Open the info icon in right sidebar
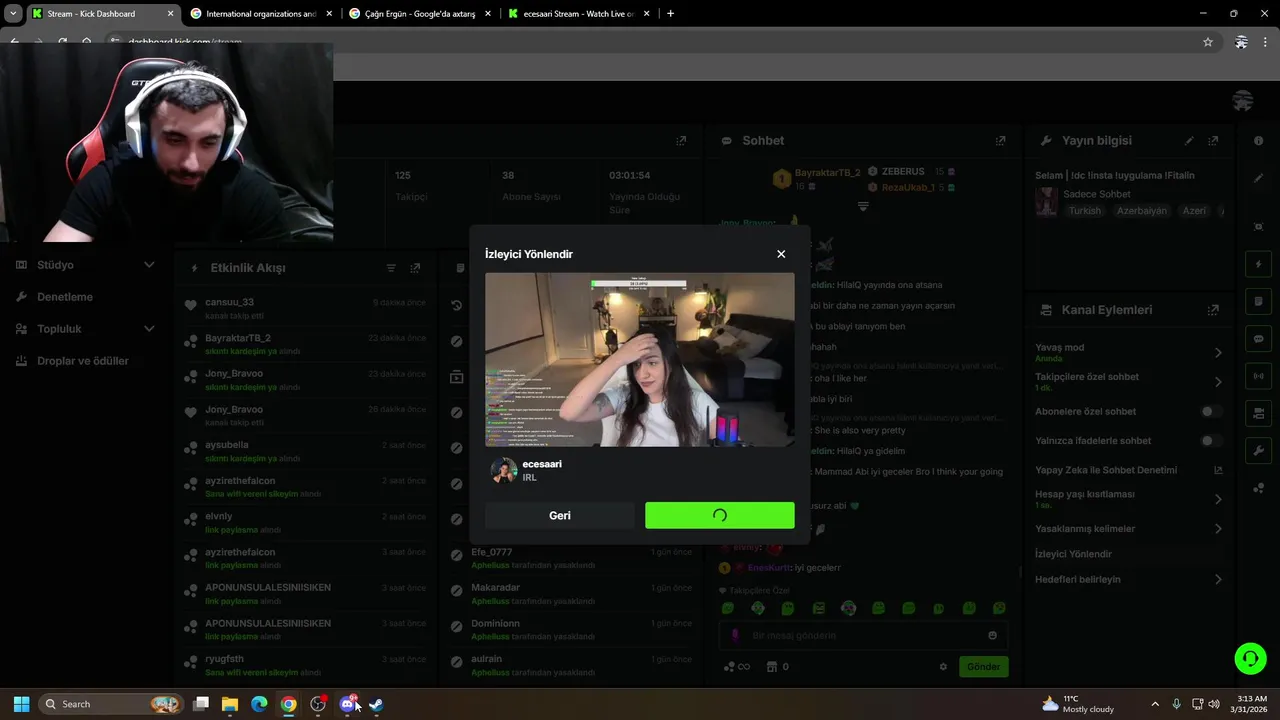 click(1258, 141)
